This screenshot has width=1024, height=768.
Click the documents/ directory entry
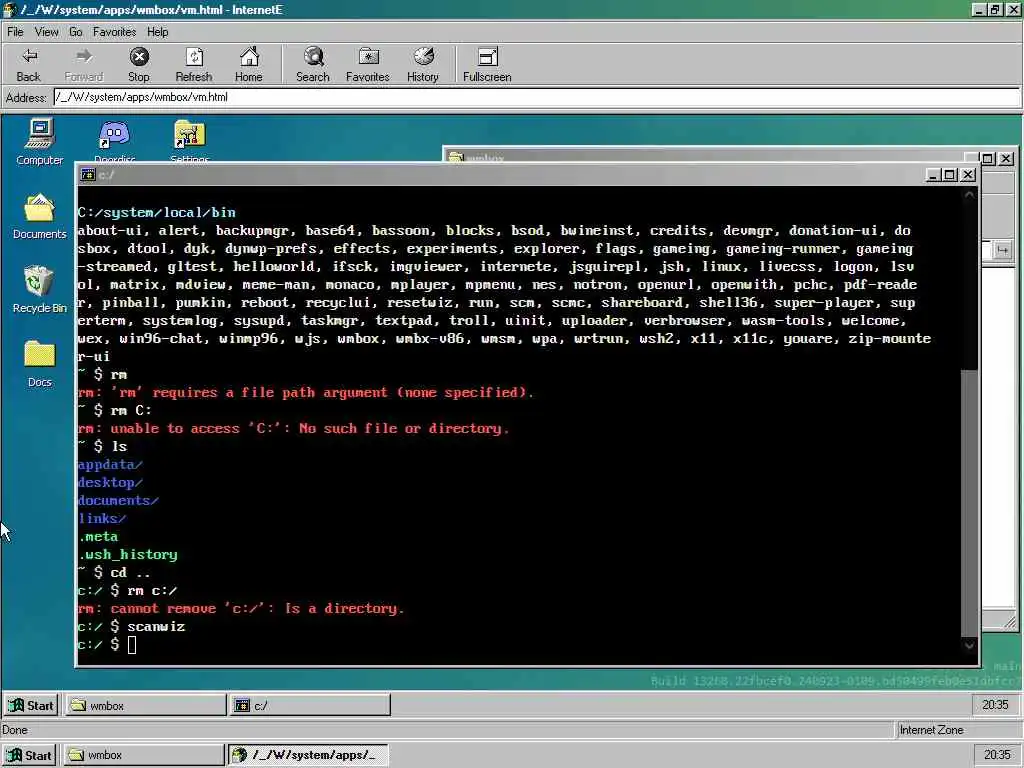pyautogui.click(x=118, y=500)
